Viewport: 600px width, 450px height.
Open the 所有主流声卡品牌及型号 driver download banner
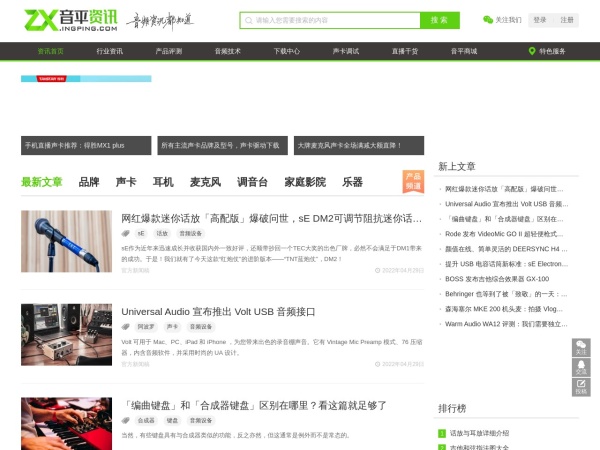tap(223, 145)
